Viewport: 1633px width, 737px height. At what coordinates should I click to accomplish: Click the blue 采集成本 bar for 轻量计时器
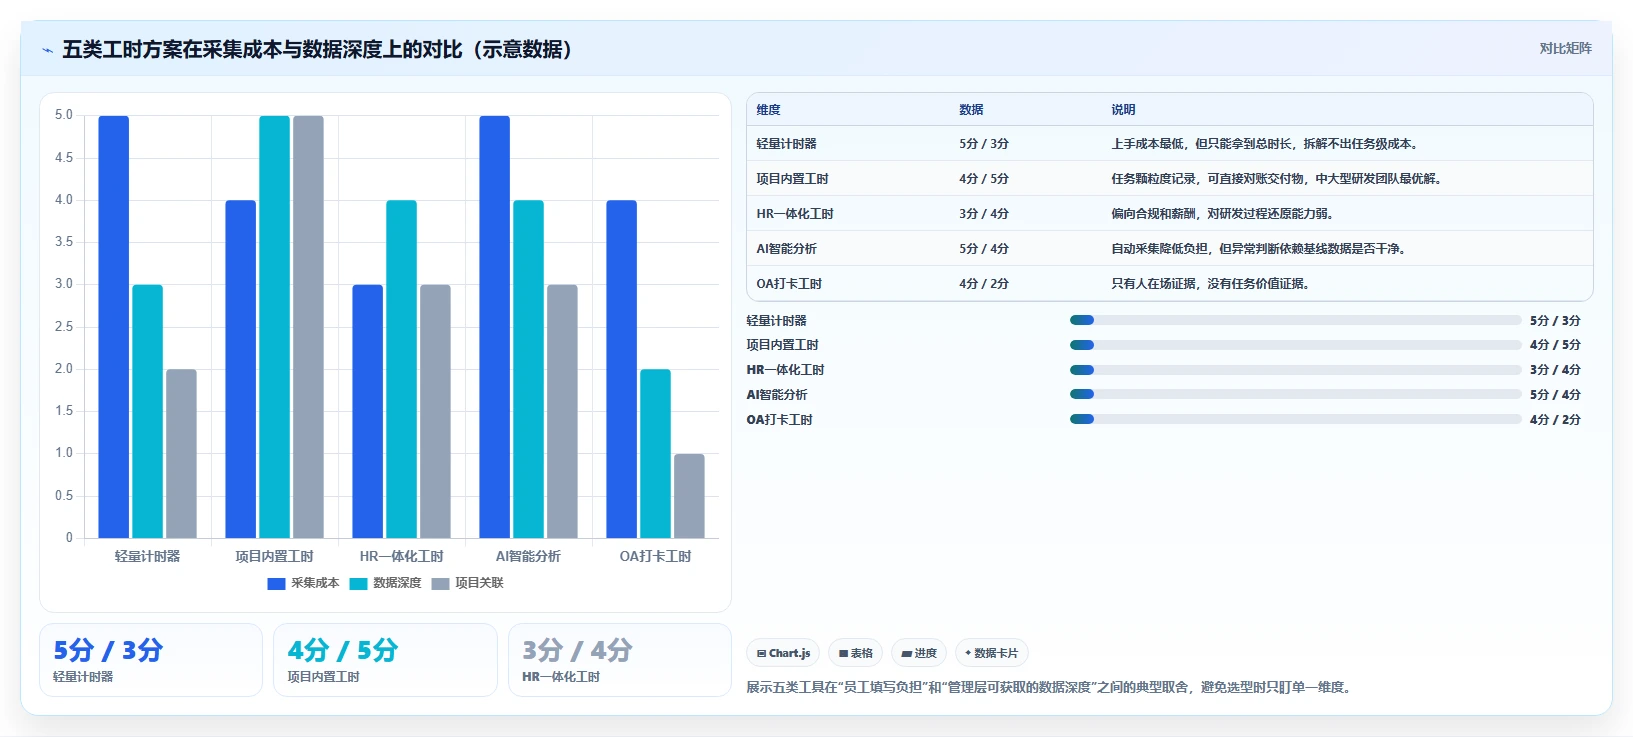point(114,327)
